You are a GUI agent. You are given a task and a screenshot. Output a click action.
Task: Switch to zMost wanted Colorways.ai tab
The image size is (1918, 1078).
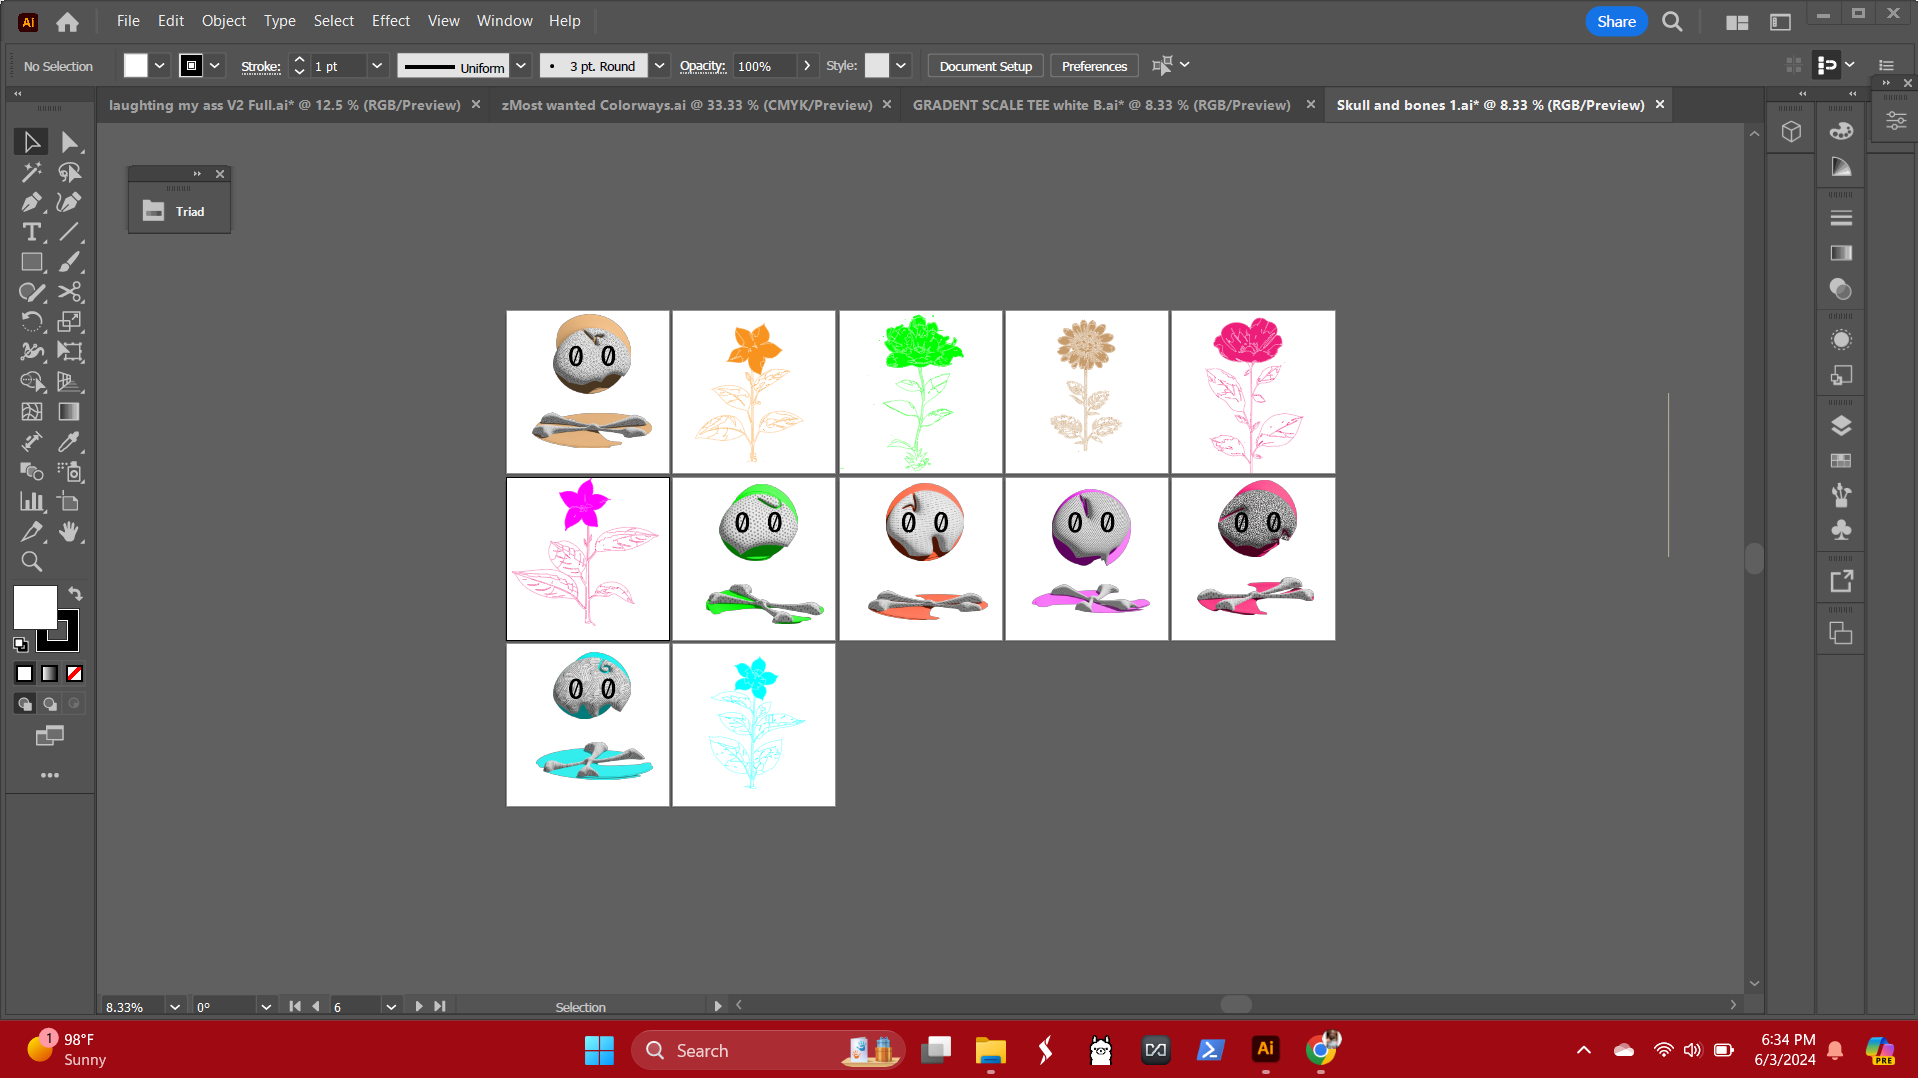pos(686,105)
